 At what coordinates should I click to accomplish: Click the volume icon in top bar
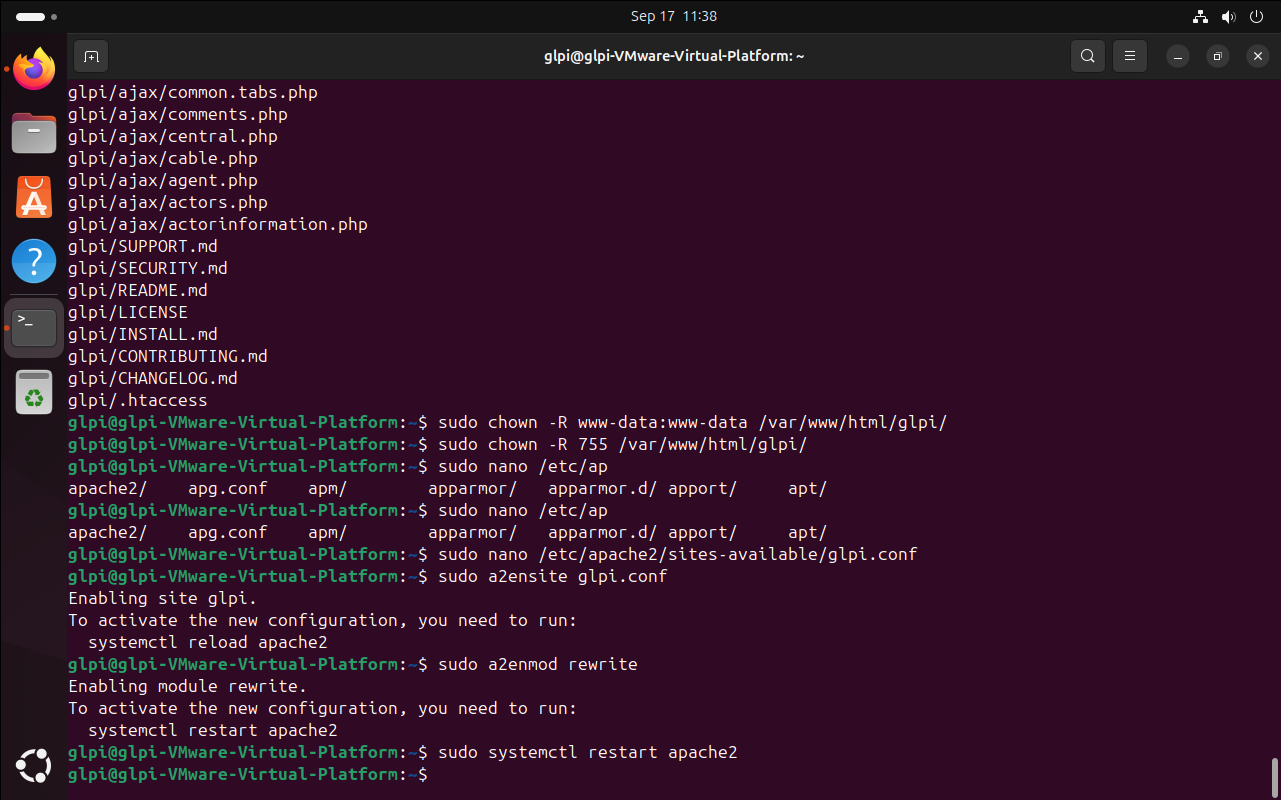coord(1229,17)
